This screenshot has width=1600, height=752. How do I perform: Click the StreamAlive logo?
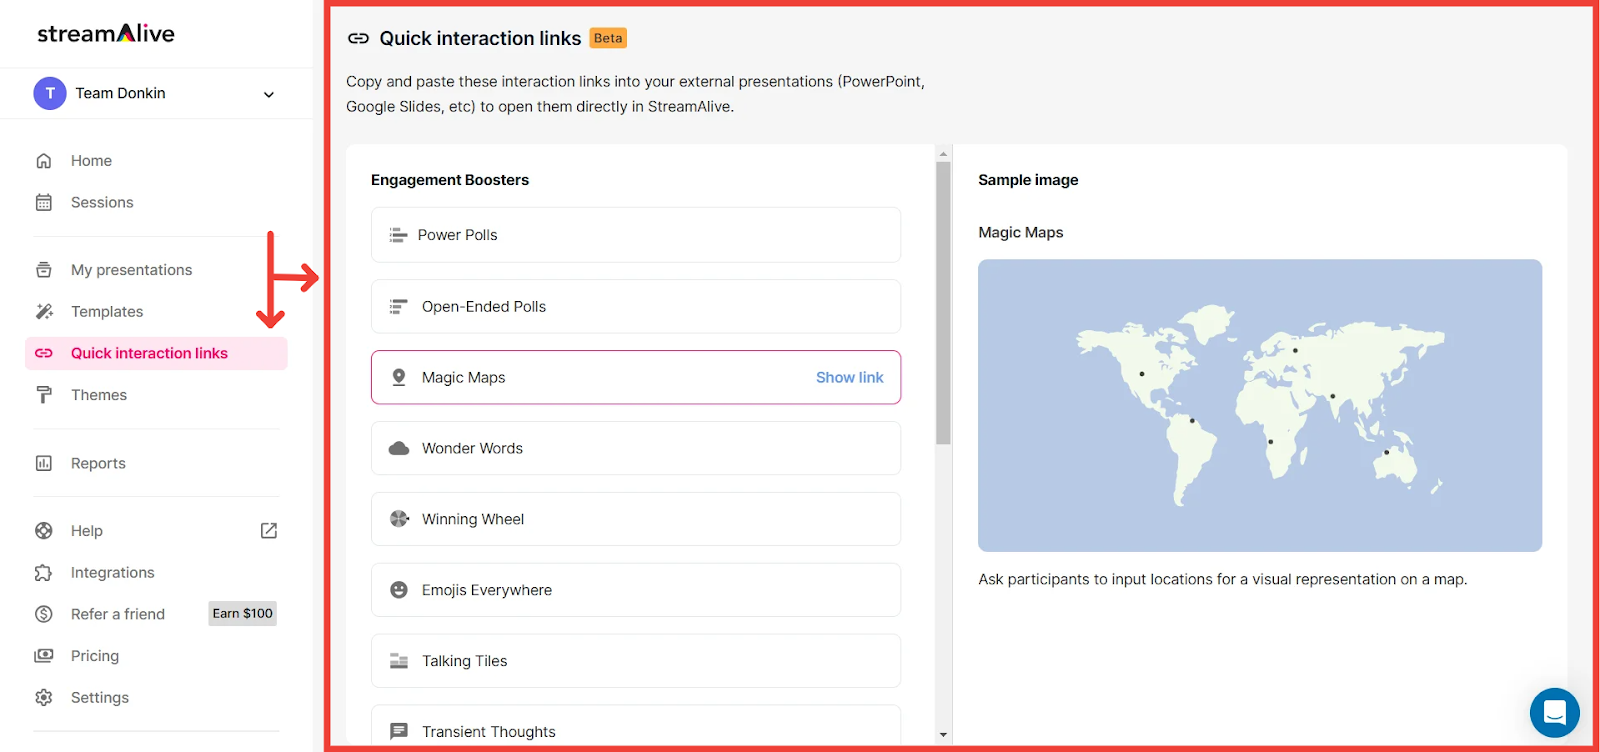click(x=106, y=34)
